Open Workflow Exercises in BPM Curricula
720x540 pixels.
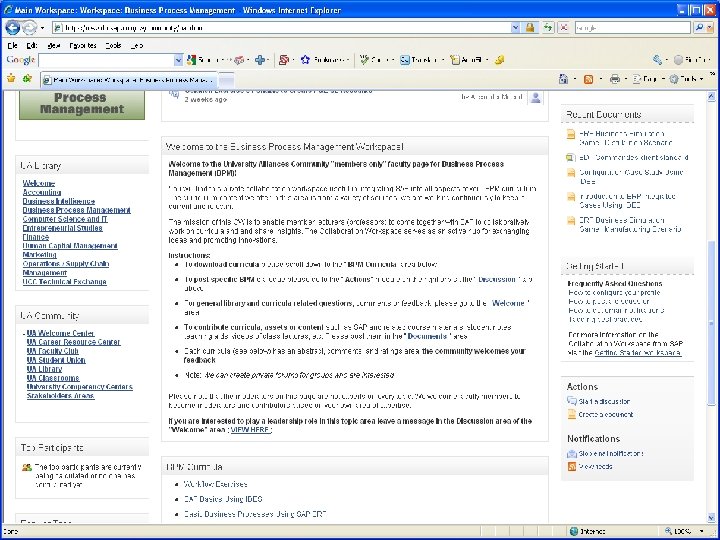(x=215, y=484)
